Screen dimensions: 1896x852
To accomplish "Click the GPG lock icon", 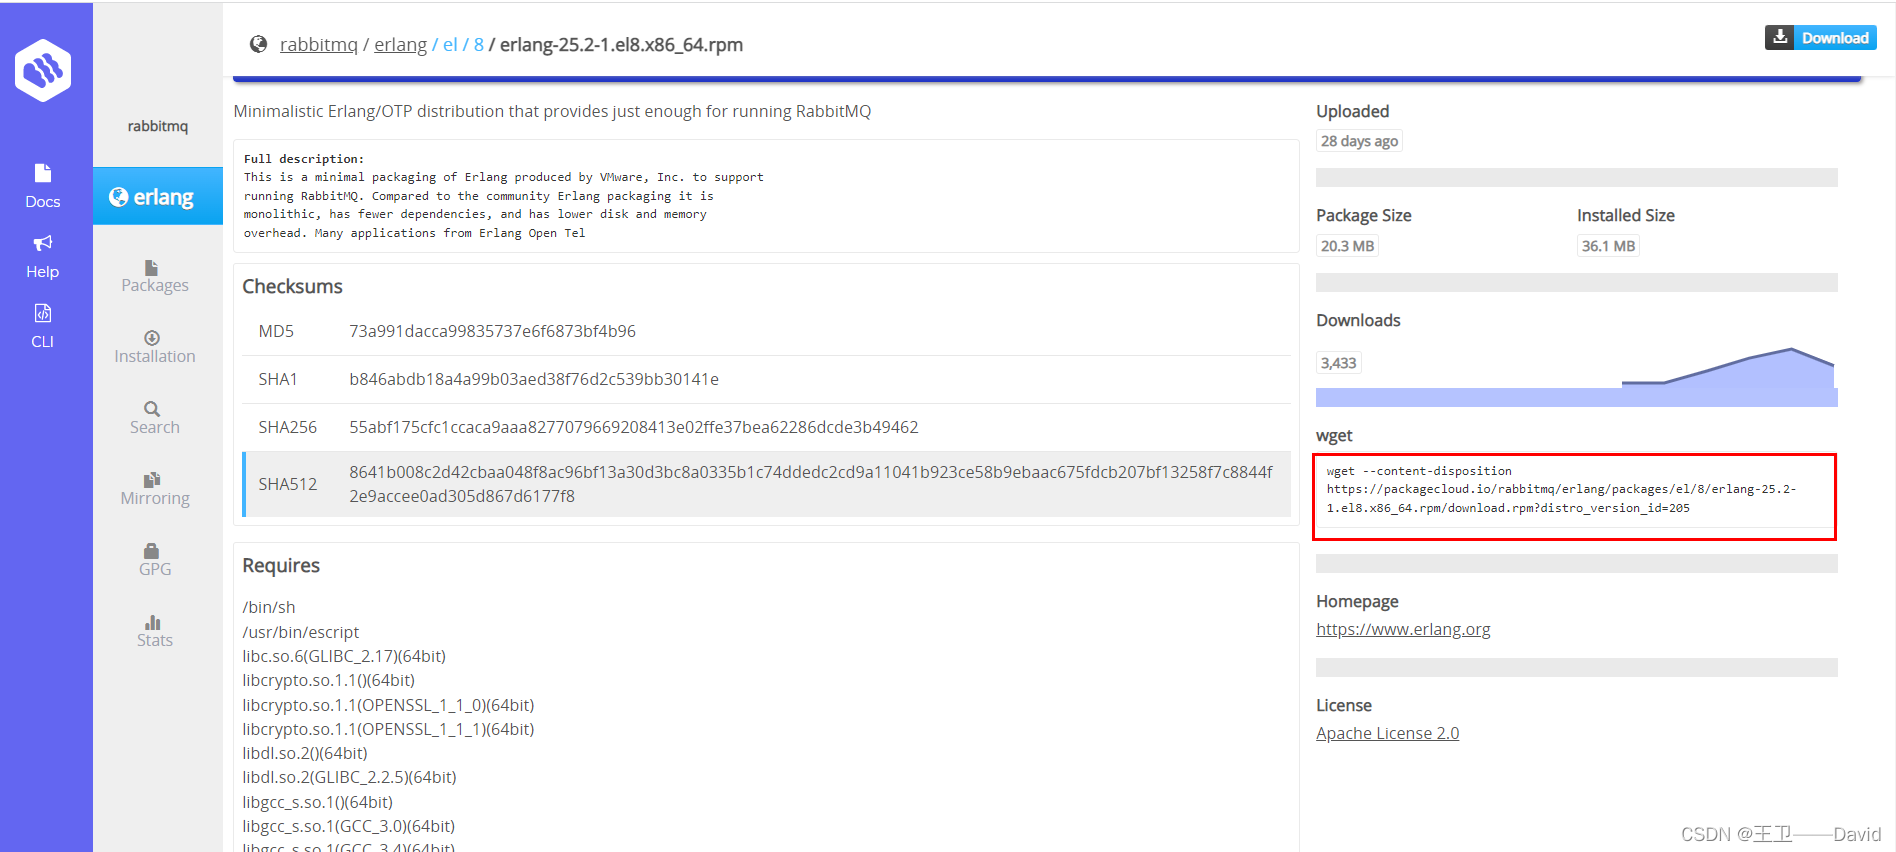I will click(x=152, y=551).
